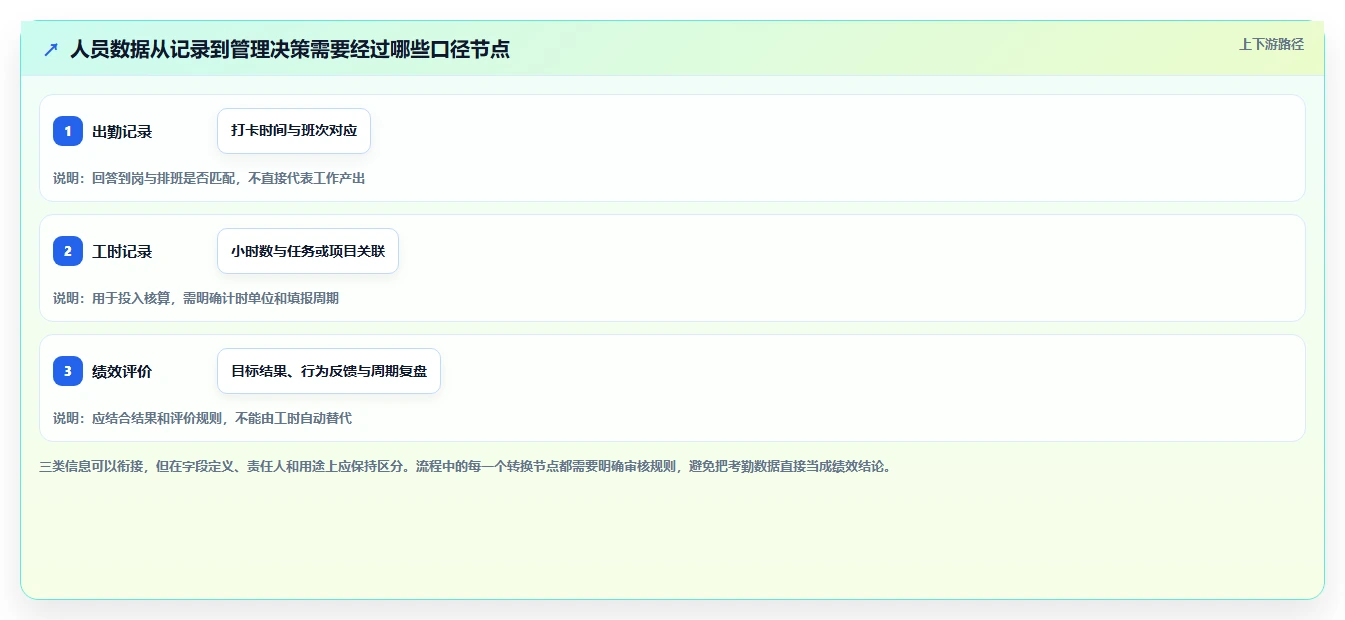Viewport: 1345px width, 620px height.
Task: Click the header title 人员数据从记录到管理决策需要经过哪些口径节点
Action: [x=290, y=49]
